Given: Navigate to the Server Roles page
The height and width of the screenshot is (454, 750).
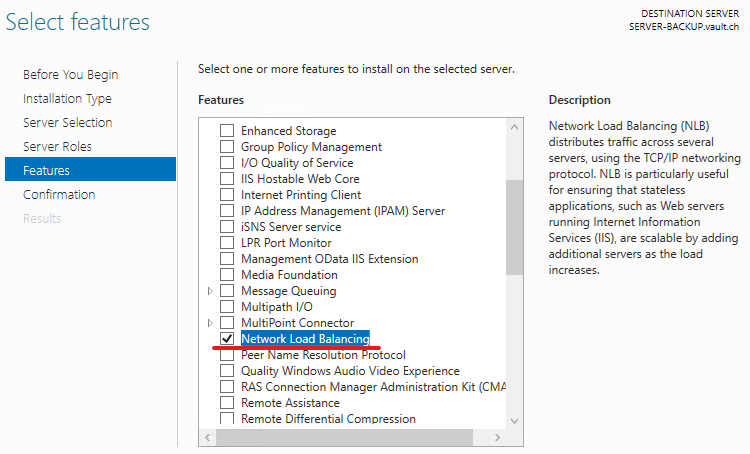Looking at the screenshot, I should [x=57, y=147].
